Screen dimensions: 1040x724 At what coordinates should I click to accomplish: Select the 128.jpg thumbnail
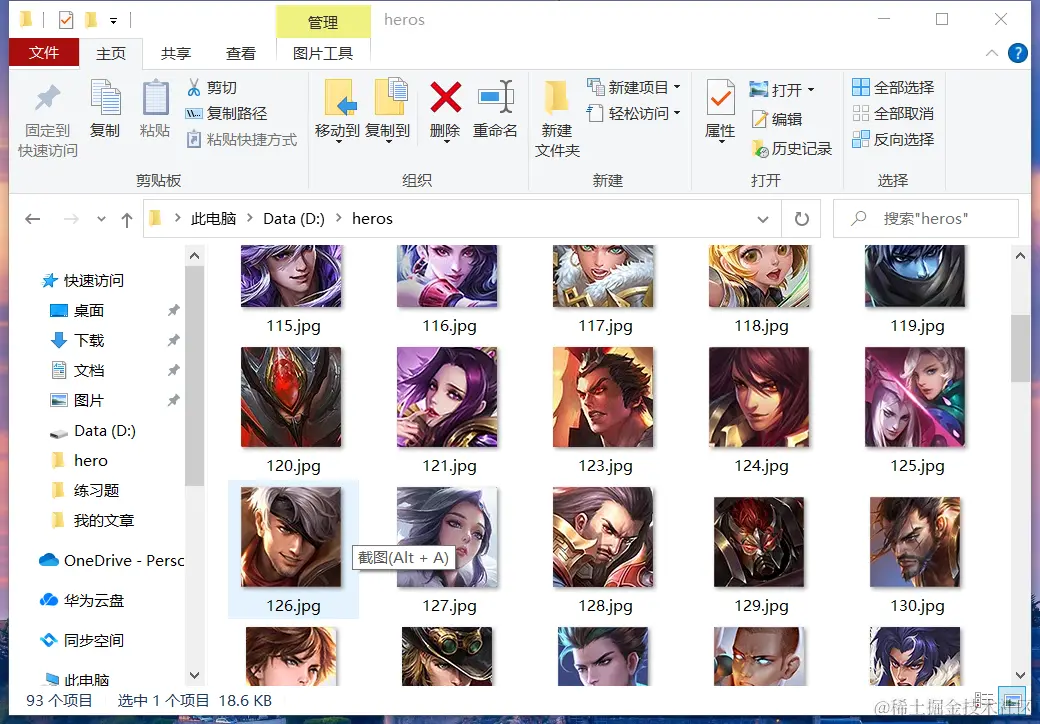pos(603,537)
